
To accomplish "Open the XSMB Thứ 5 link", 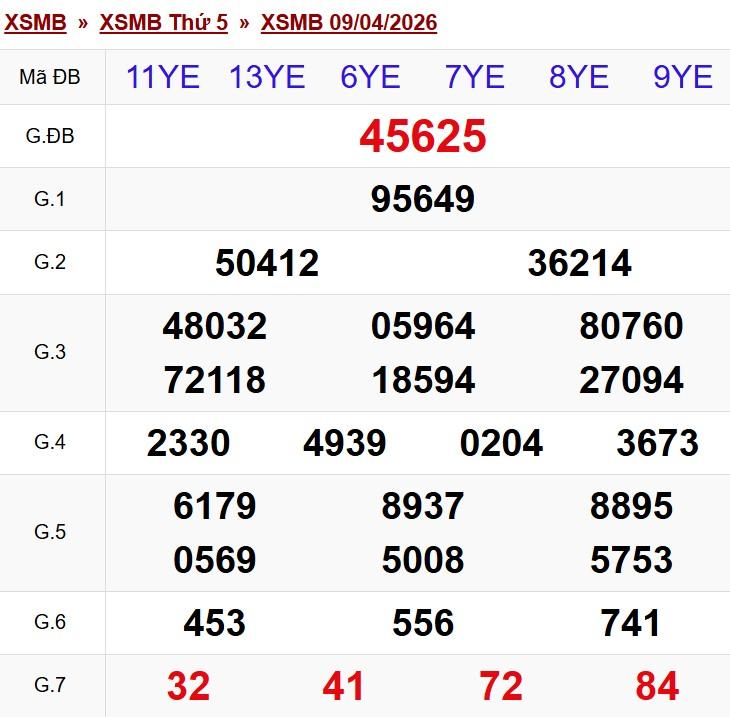I will tap(163, 22).
